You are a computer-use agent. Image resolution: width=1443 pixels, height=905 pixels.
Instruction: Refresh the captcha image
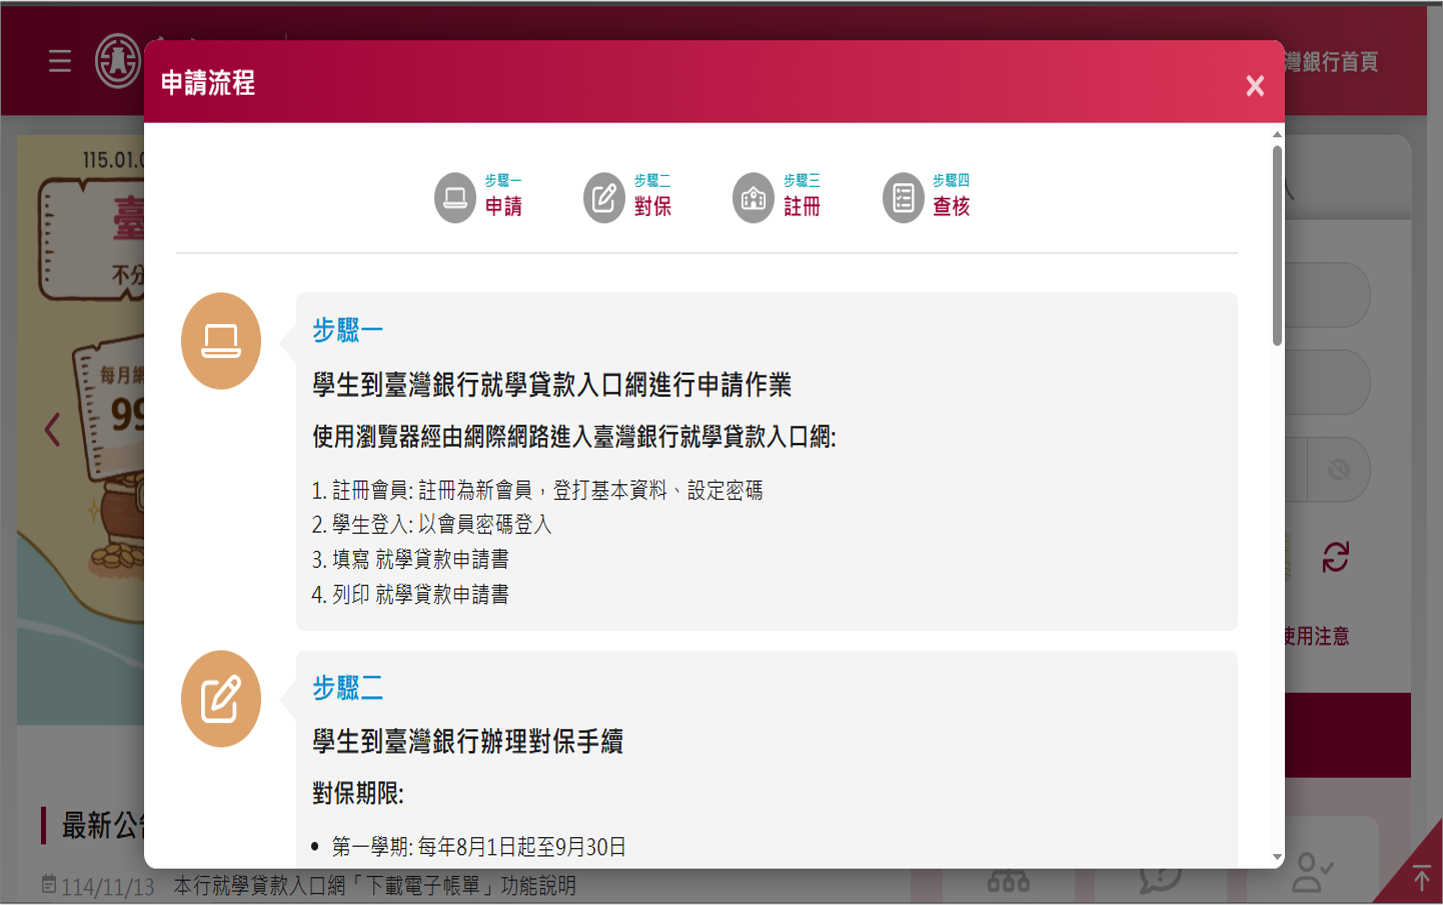pos(1336,557)
